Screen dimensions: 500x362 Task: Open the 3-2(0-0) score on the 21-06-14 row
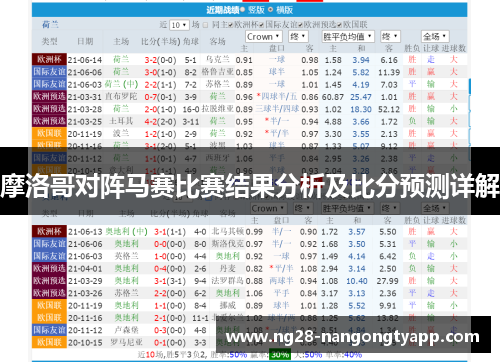point(160,60)
